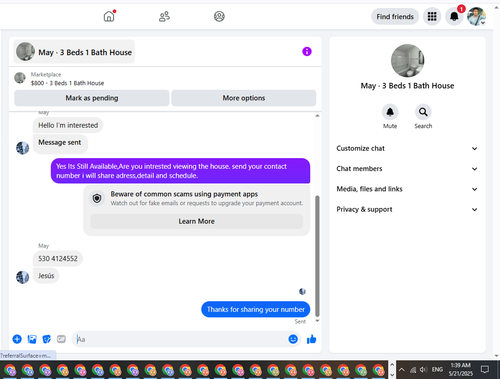Image resolution: width=500 pixels, height=379 pixels.
Task: Open more actions plus icon in composer
Action: click(17, 339)
